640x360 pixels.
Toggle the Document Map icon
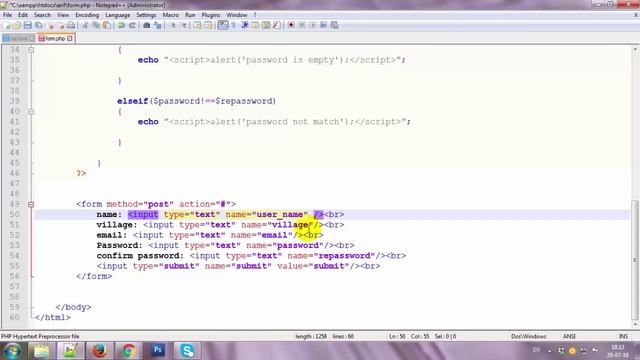pyautogui.click(x=266, y=25)
